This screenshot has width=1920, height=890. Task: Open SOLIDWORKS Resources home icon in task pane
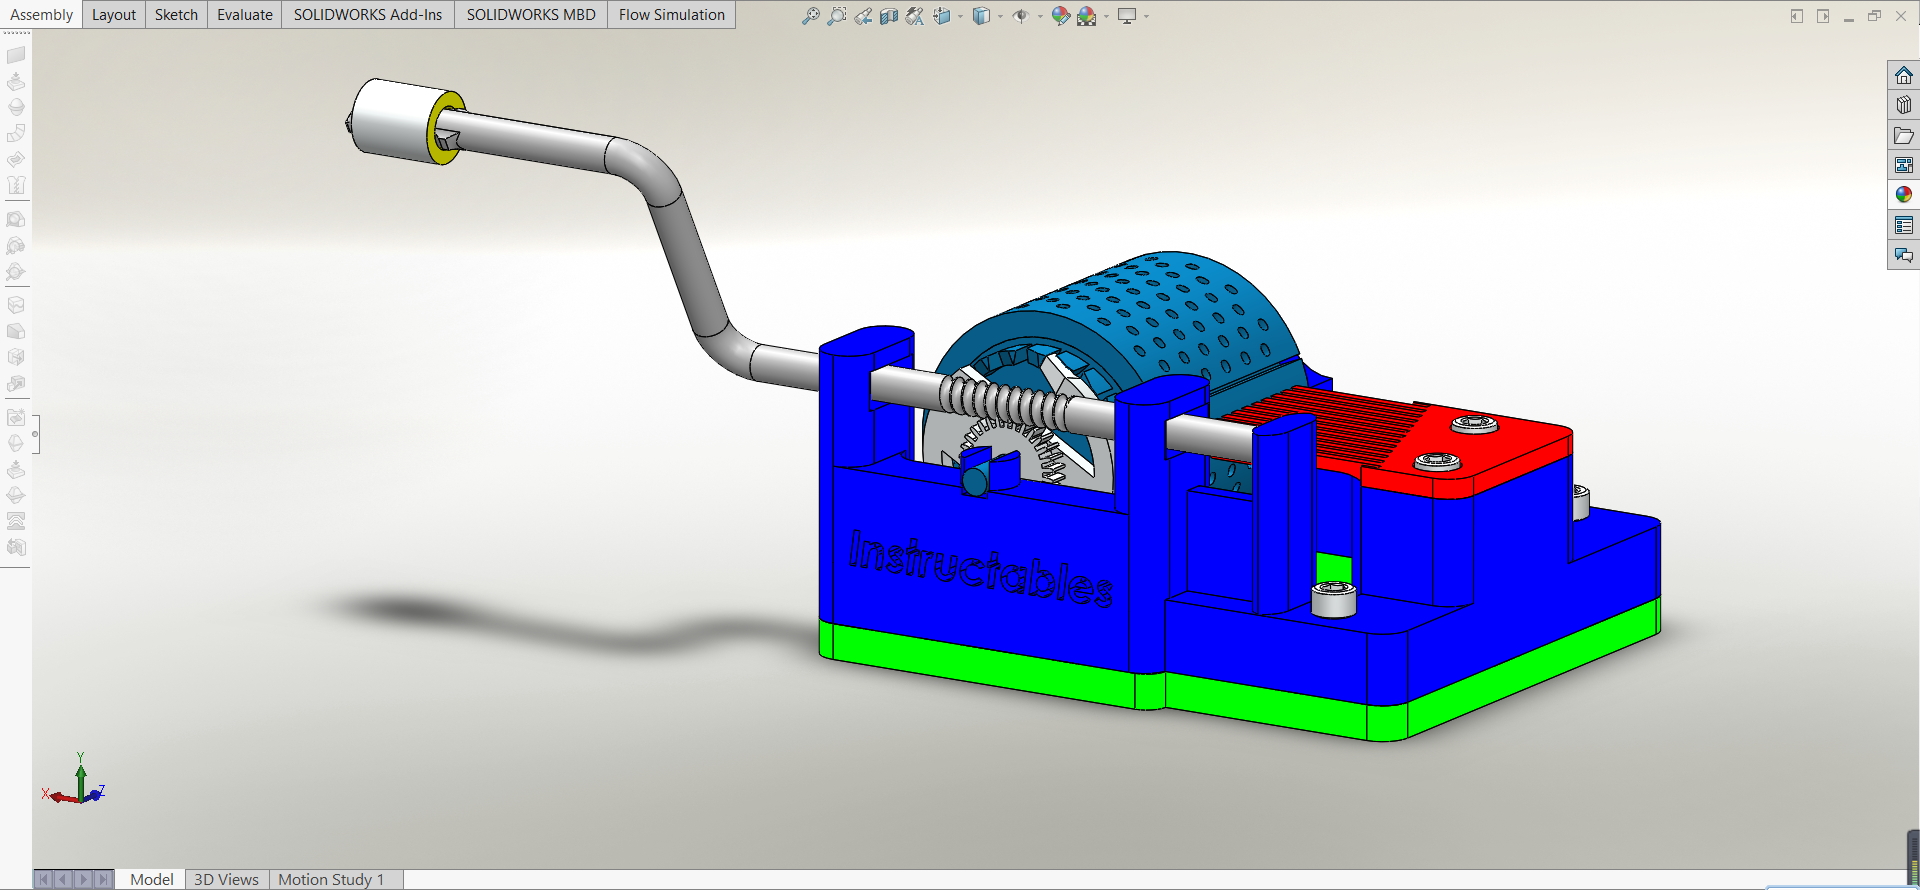pyautogui.click(x=1903, y=76)
